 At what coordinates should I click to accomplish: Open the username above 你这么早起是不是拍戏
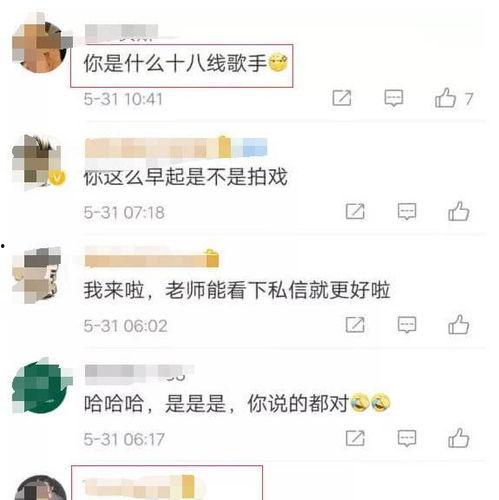[176, 147]
